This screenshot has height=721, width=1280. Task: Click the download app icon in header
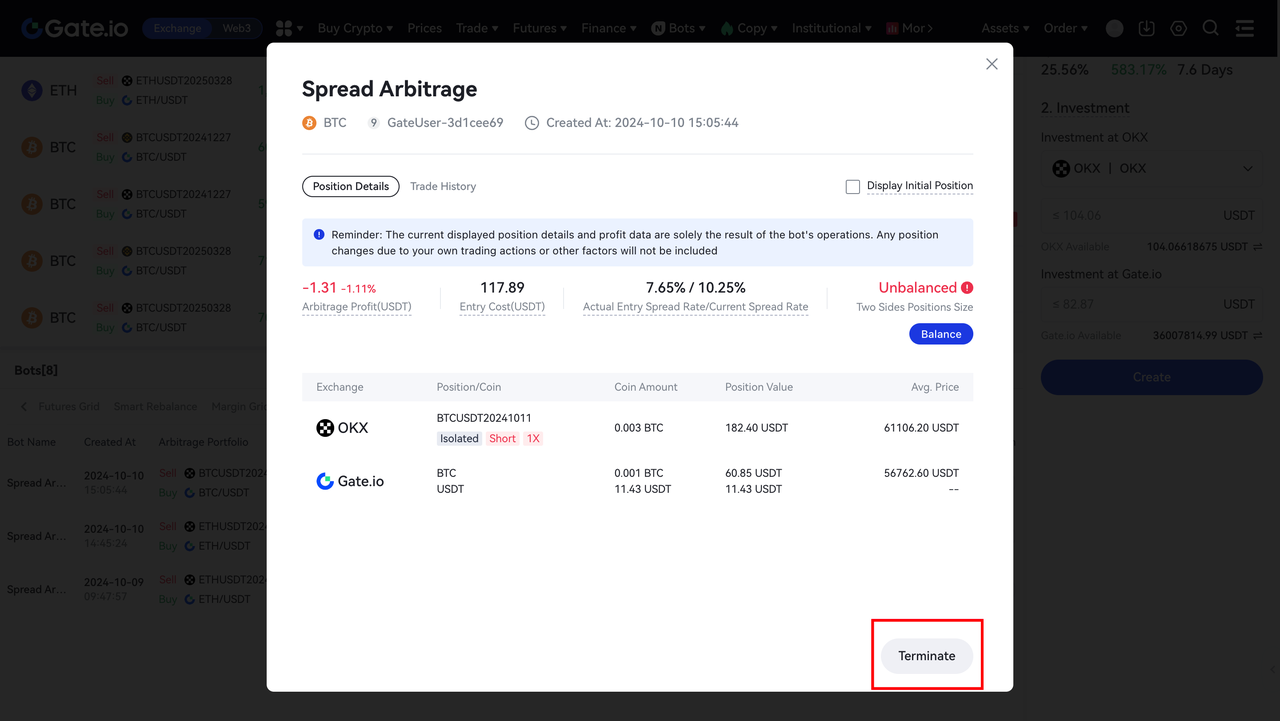coord(1147,29)
